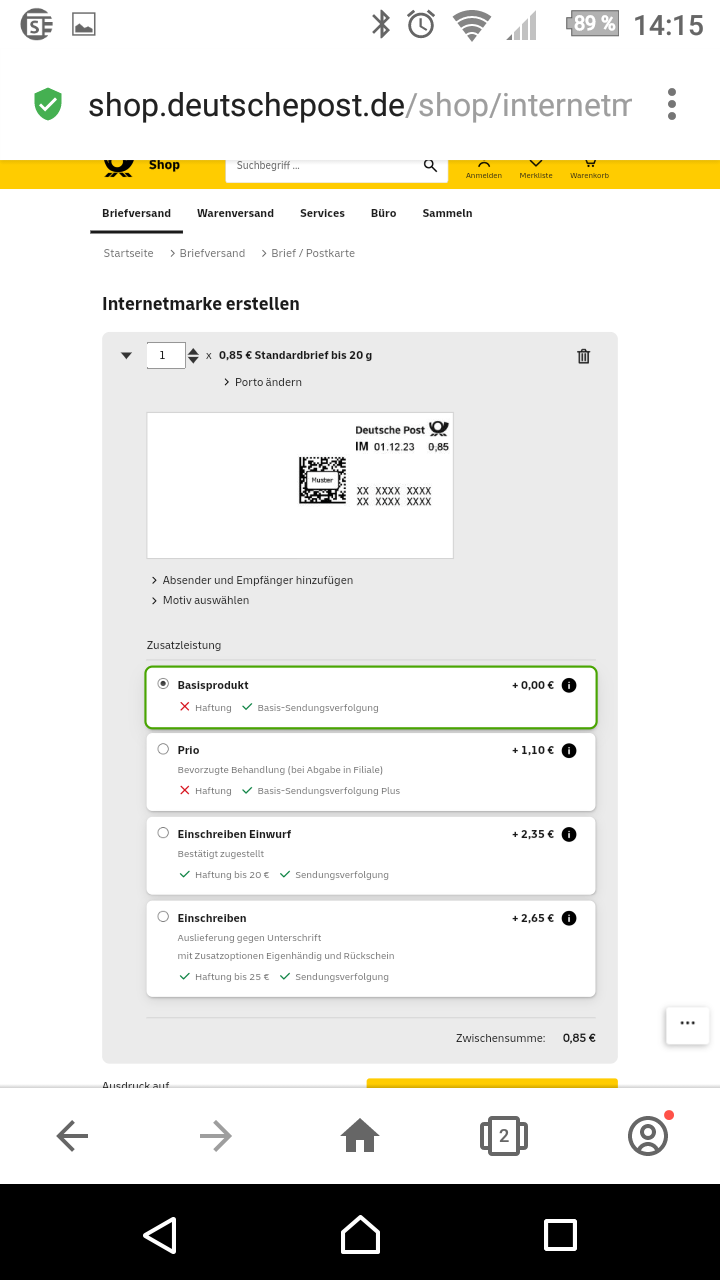Image resolution: width=720 pixels, height=1280 pixels.
Task: Show info for Einschreiben Einwurf option
Action: pyautogui.click(x=569, y=834)
